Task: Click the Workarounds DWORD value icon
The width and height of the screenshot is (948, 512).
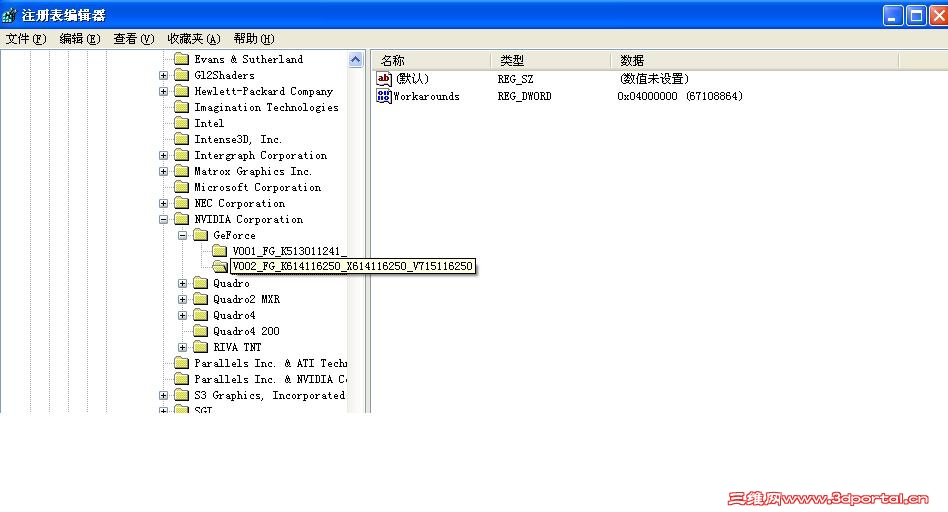Action: coord(384,96)
